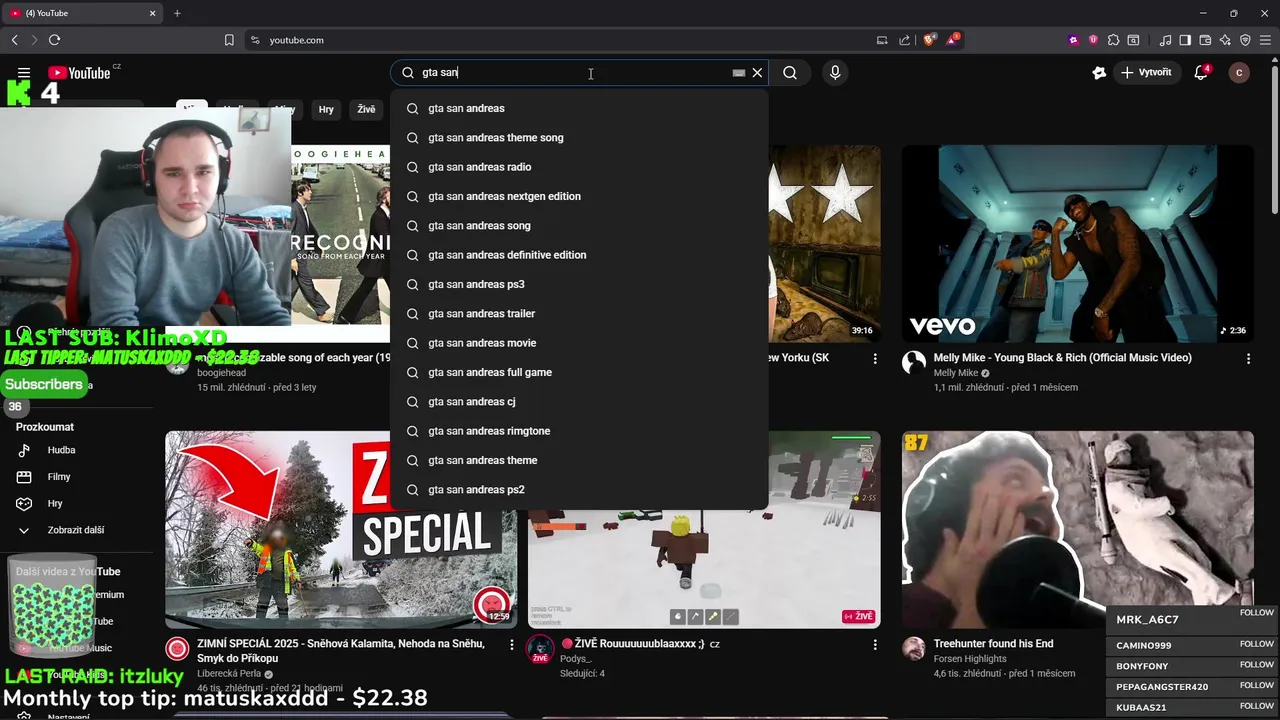1280x720 pixels.
Task: Filter feed with the Živě chip
Action: [x=366, y=110]
